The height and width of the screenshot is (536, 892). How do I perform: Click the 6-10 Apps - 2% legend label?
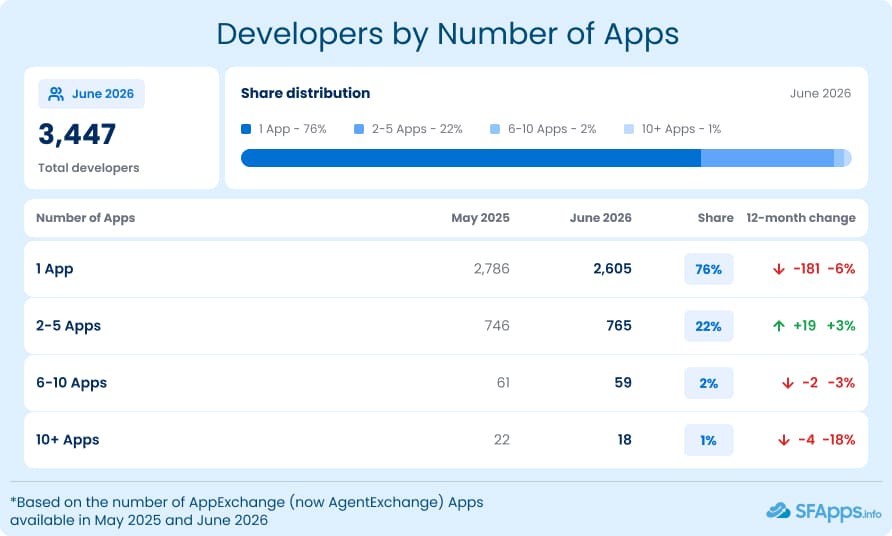[x=552, y=129]
